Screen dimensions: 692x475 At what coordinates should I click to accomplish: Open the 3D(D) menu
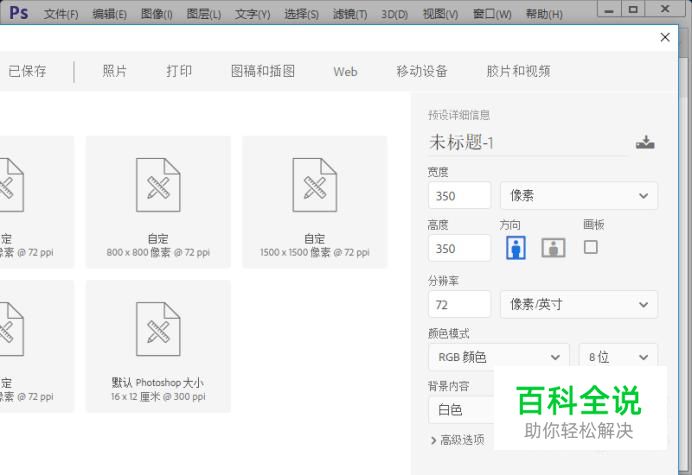[395, 14]
